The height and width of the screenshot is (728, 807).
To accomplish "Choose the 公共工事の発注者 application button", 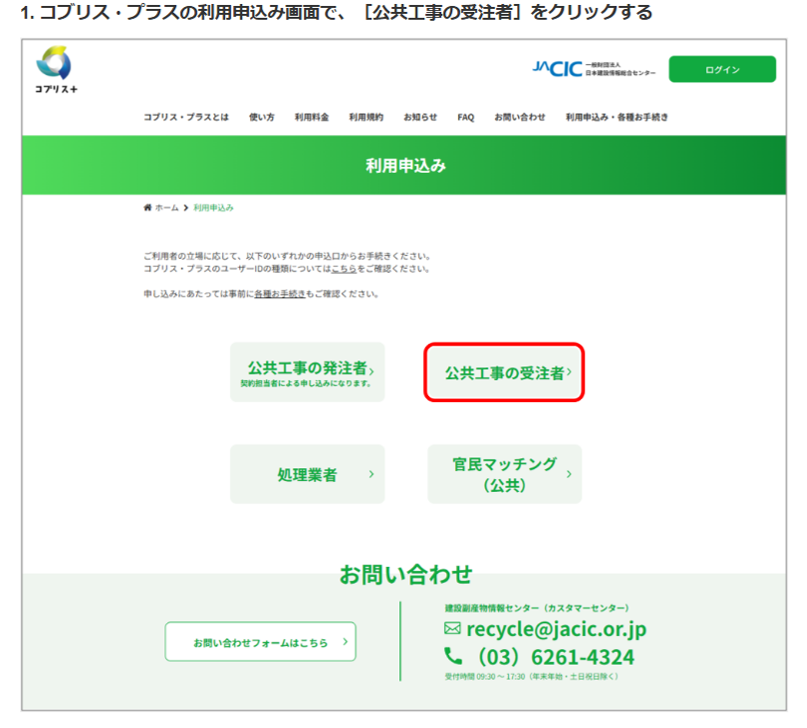I will pyautogui.click(x=307, y=373).
